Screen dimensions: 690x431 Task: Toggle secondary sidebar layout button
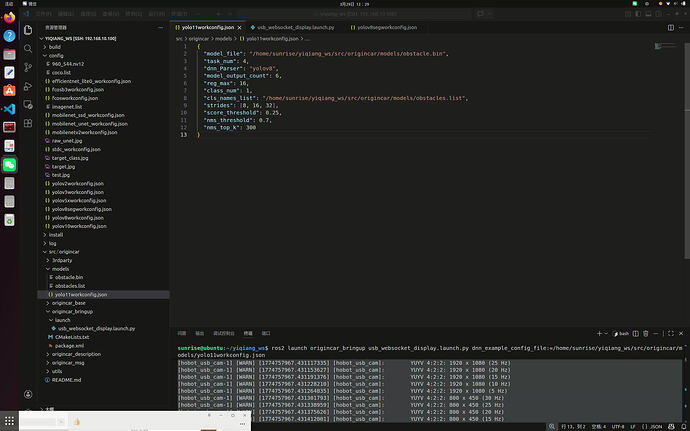658,14
